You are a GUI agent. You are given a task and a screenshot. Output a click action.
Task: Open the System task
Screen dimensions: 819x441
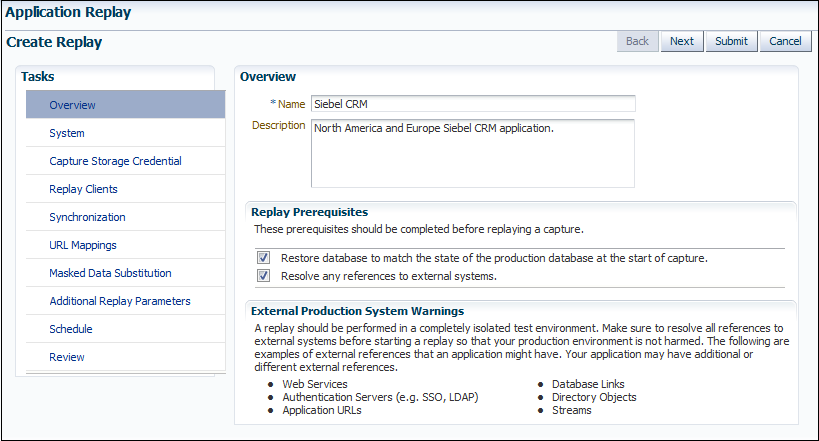click(125, 133)
